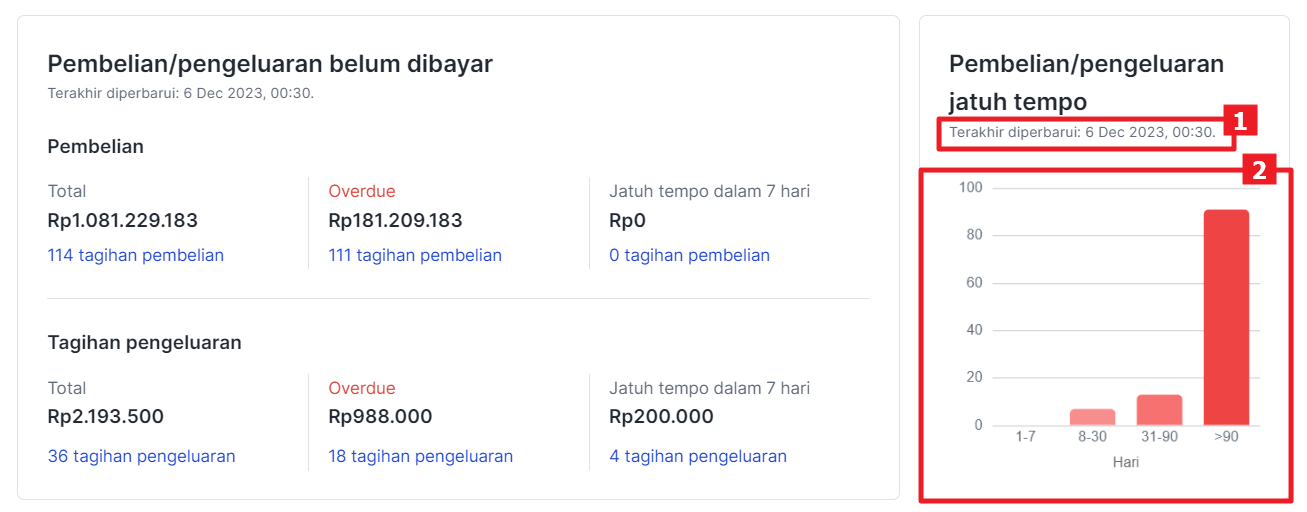Open the 4 tagihan pengeluaran link
The image size is (1307, 512).
pyautogui.click(x=698, y=456)
